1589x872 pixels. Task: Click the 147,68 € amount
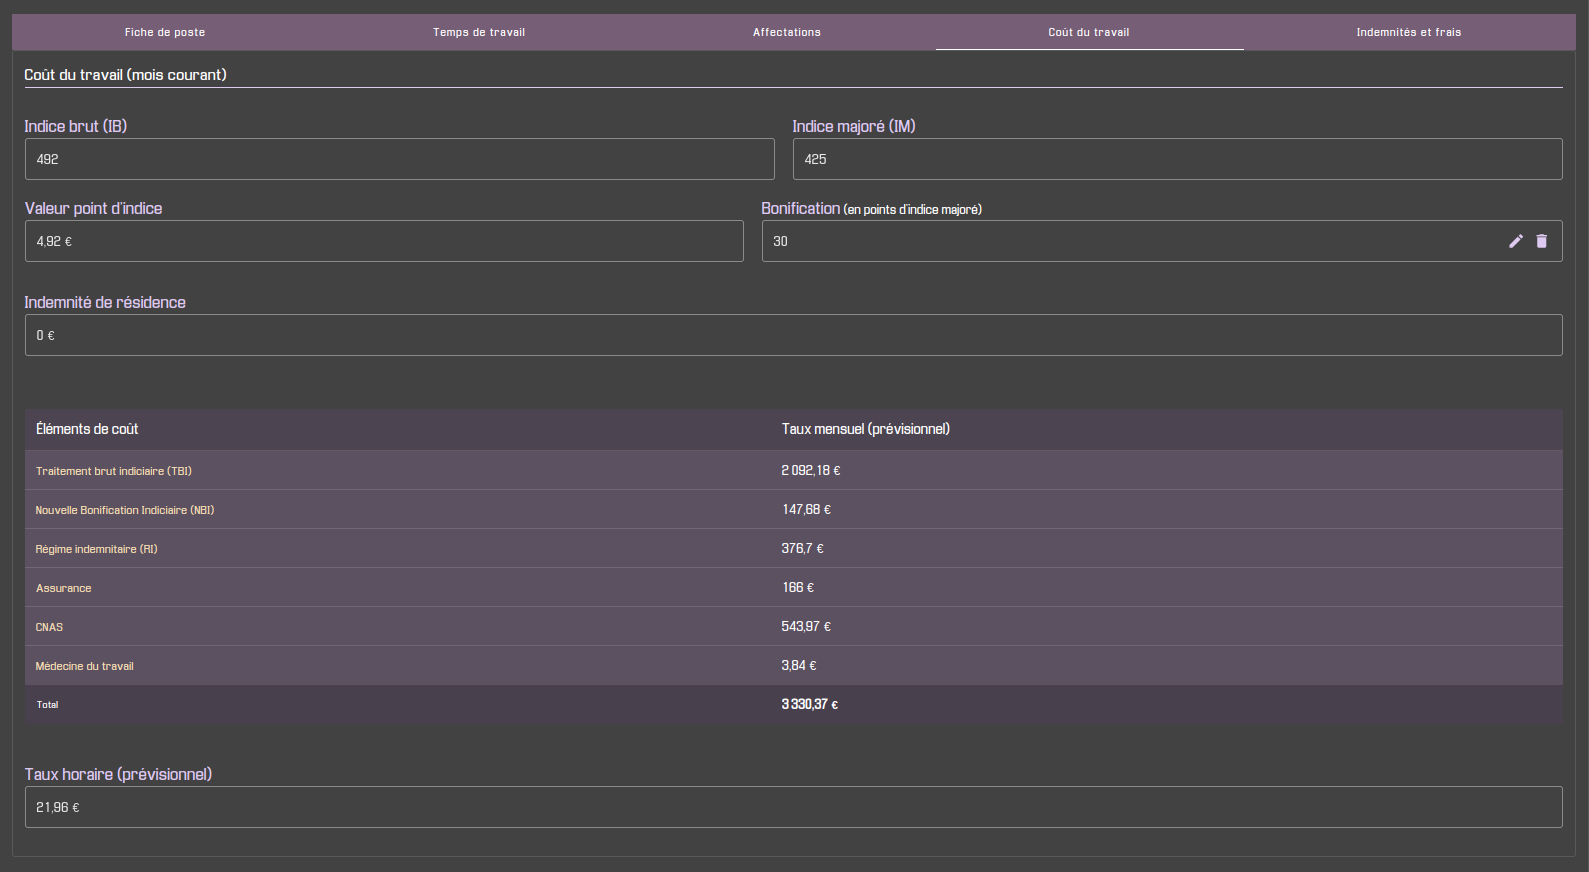point(807,509)
